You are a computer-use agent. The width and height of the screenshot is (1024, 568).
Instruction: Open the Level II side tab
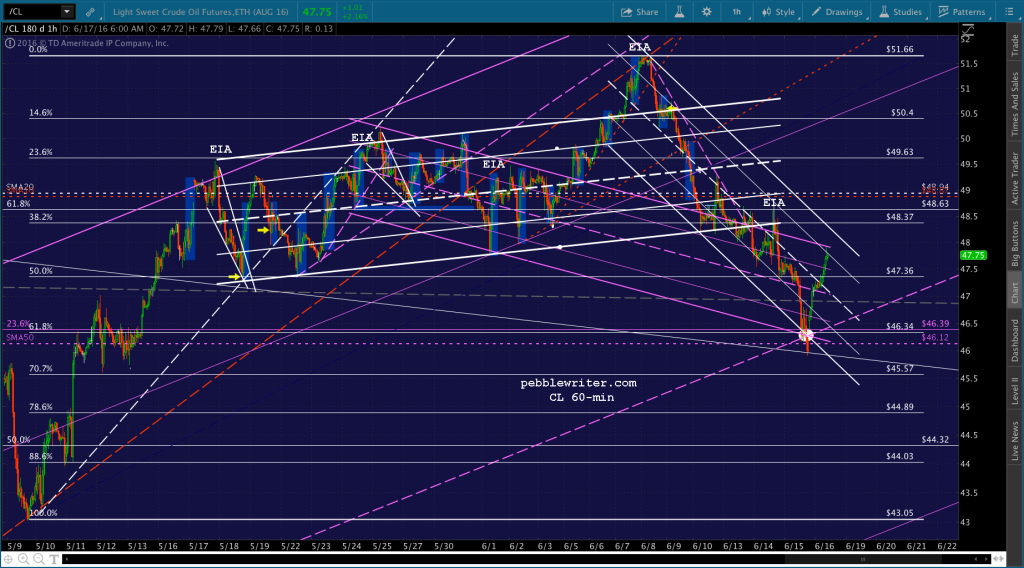pos(1015,390)
